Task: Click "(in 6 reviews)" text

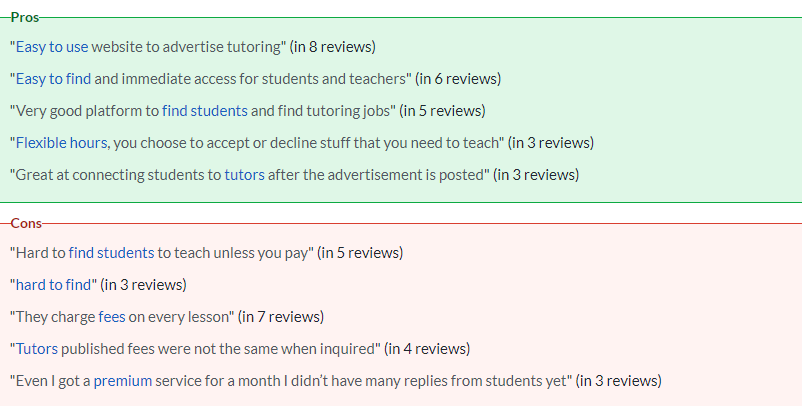Action: 458,79
